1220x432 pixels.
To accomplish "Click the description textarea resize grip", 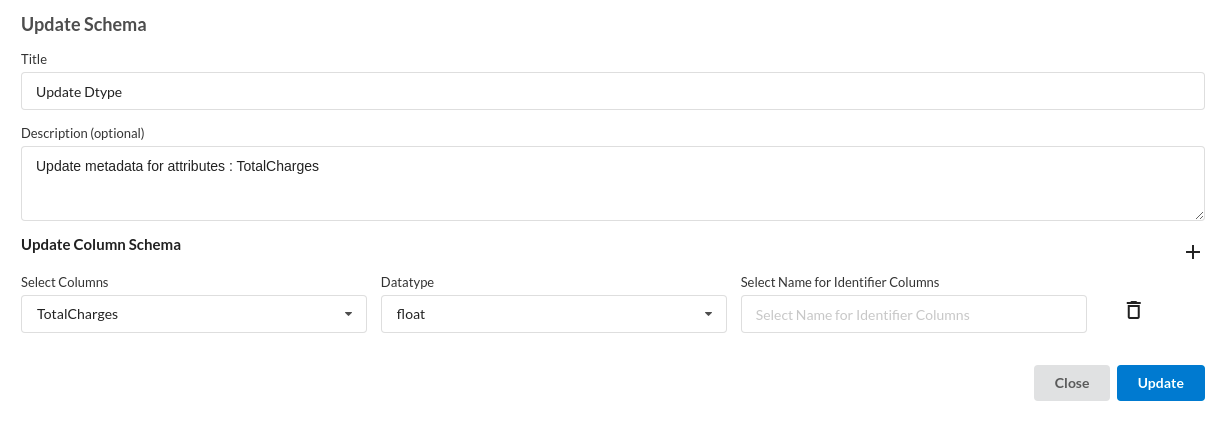I will pyautogui.click(x=1198, y=214).
